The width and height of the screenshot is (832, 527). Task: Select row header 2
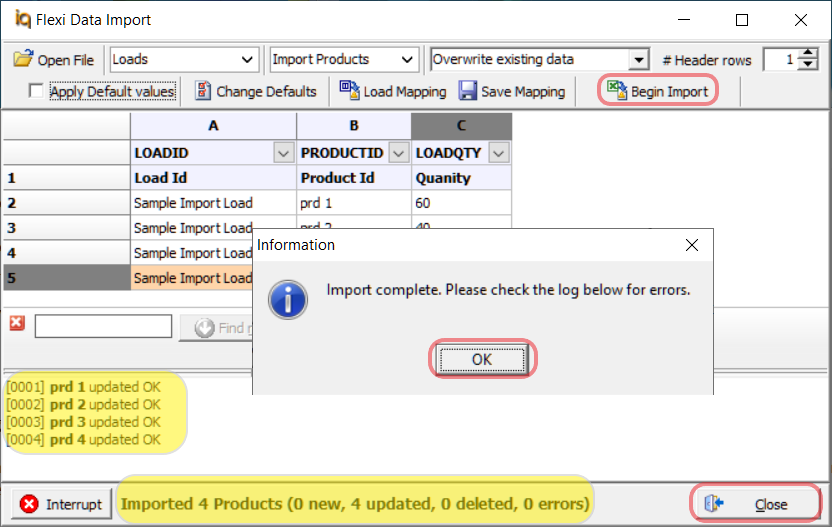pyautogui.click(x=67, y=203)
